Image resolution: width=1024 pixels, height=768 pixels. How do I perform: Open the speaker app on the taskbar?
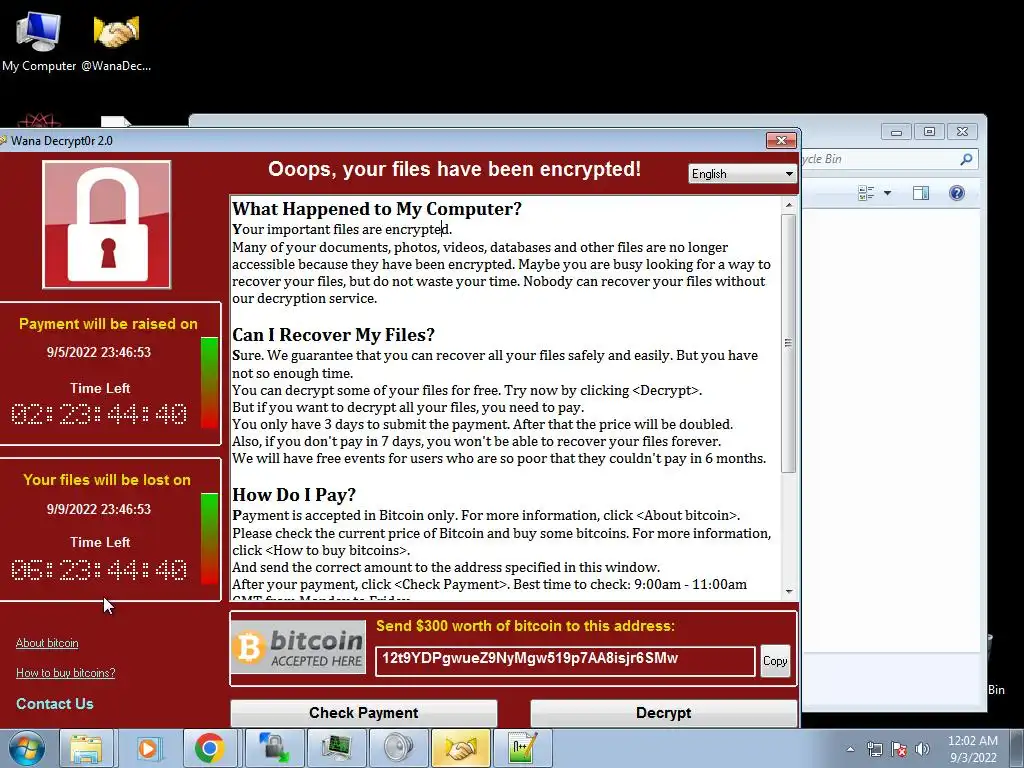click(398, 748)
